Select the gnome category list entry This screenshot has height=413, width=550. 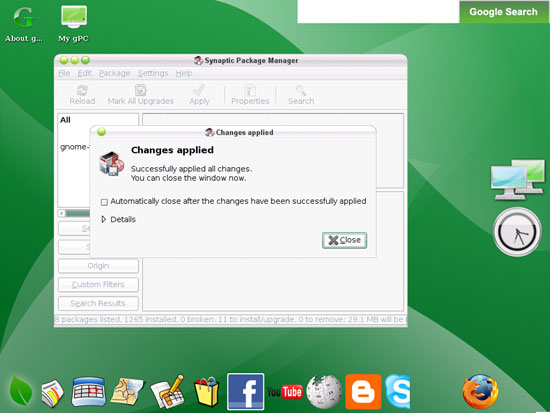click(74, 147)
